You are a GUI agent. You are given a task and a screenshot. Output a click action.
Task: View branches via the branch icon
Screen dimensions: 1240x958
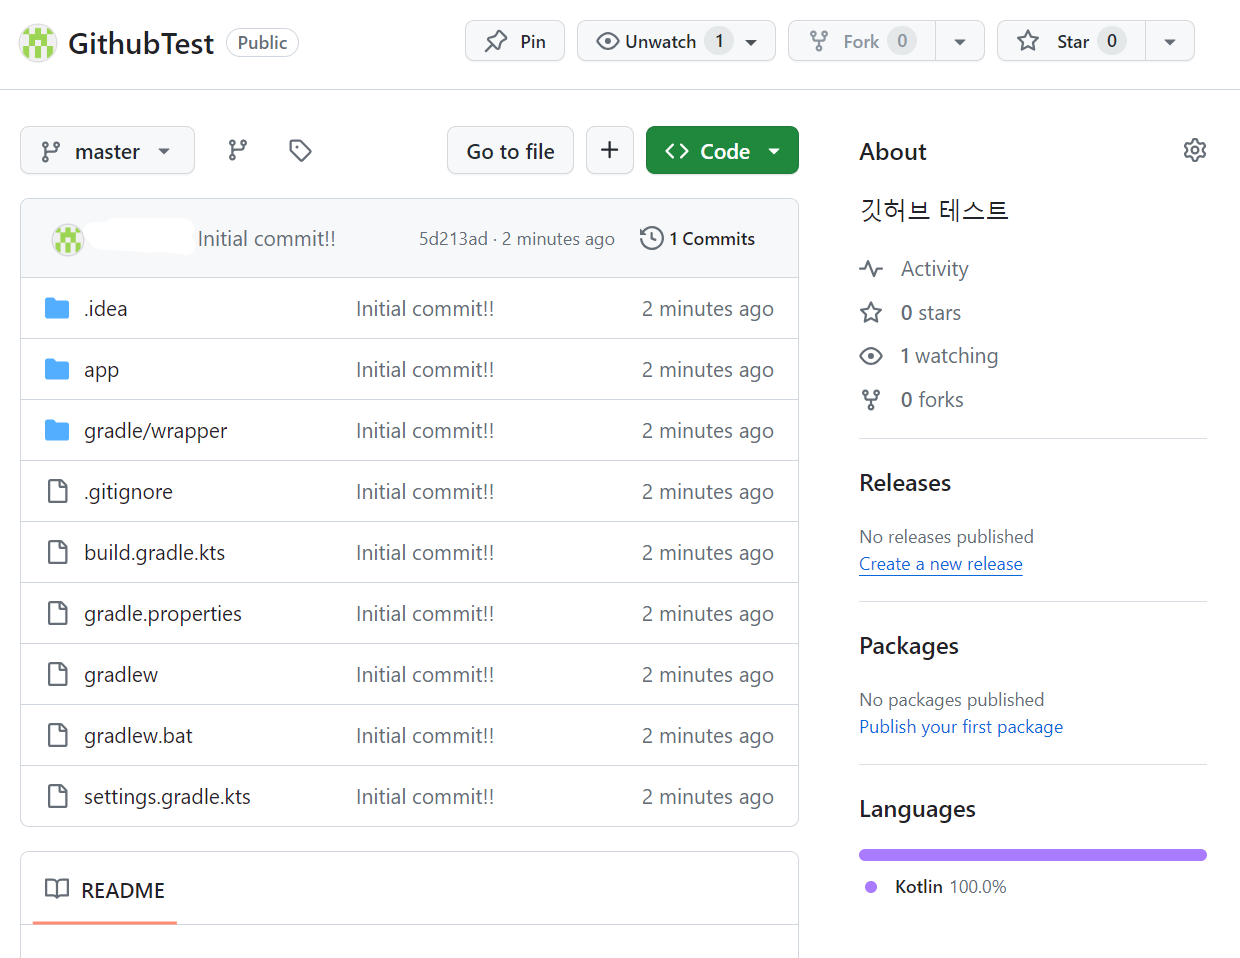[x=237, y=150]
